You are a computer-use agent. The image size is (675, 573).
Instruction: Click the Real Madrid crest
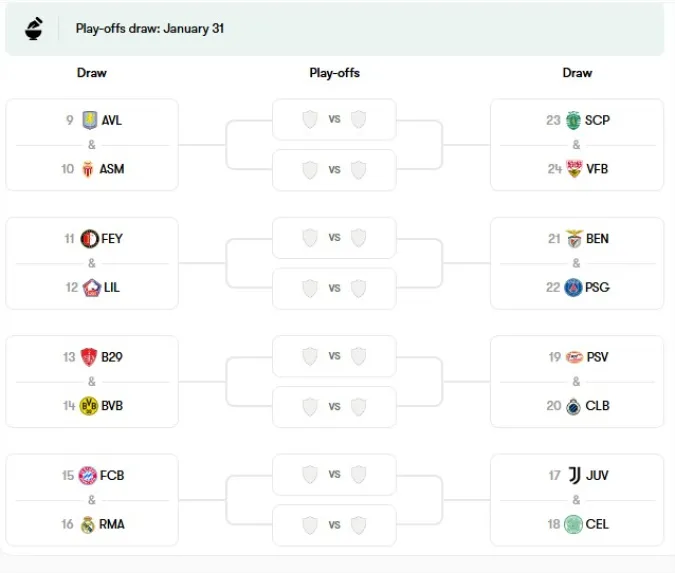tap(88, 524)
